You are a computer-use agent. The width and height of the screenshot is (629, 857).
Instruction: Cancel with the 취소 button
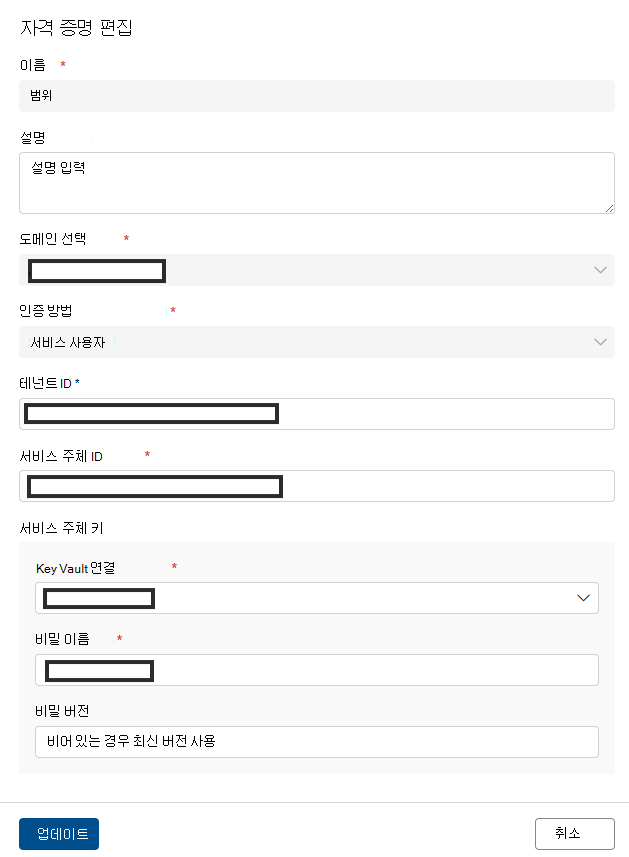[572, 833]
